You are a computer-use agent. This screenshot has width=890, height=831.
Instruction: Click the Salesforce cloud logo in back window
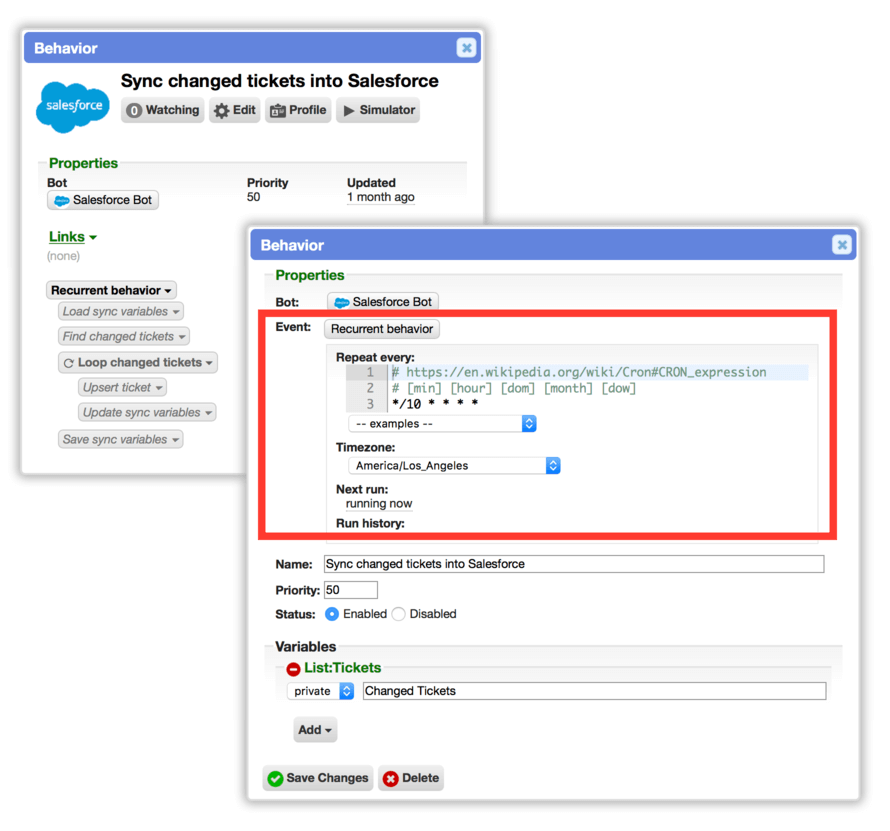pyautogui.click(x=73, y=107)
